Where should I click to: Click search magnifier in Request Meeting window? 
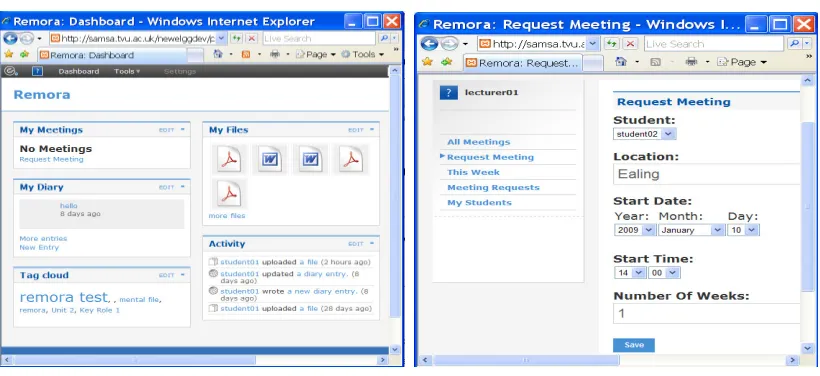(794, 43)
